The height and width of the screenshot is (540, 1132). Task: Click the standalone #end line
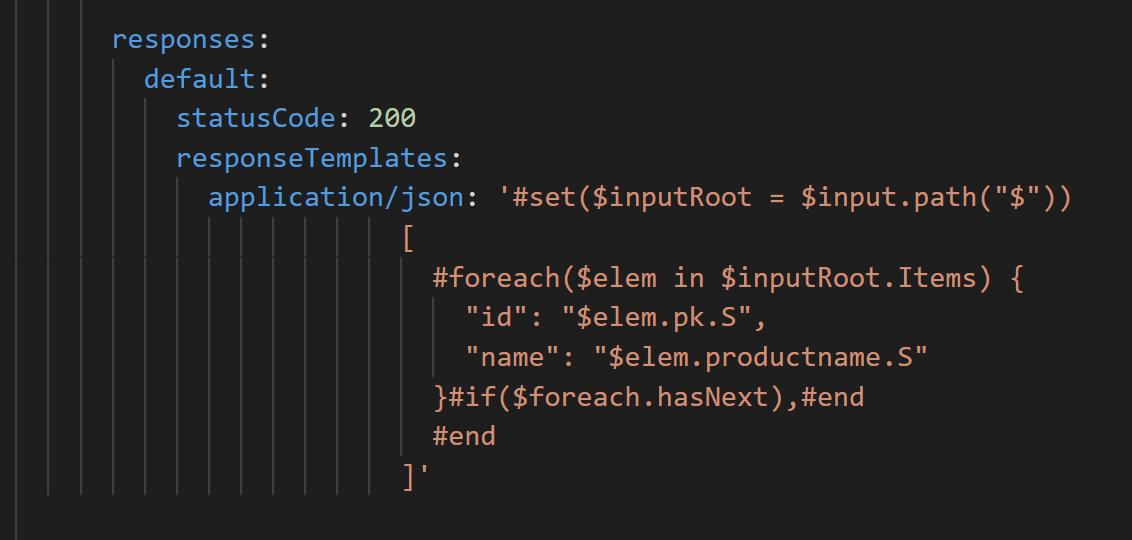tap(464, 436)
